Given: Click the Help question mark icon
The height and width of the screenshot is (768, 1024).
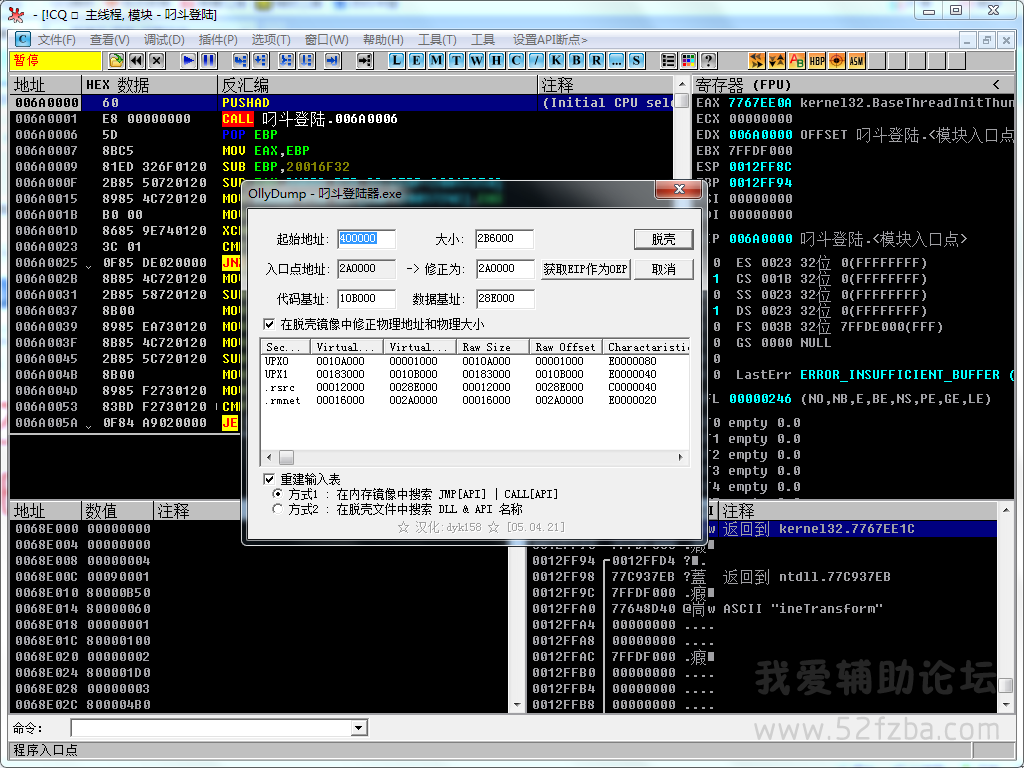Looking at the screenshot, I should pos(708,61).
